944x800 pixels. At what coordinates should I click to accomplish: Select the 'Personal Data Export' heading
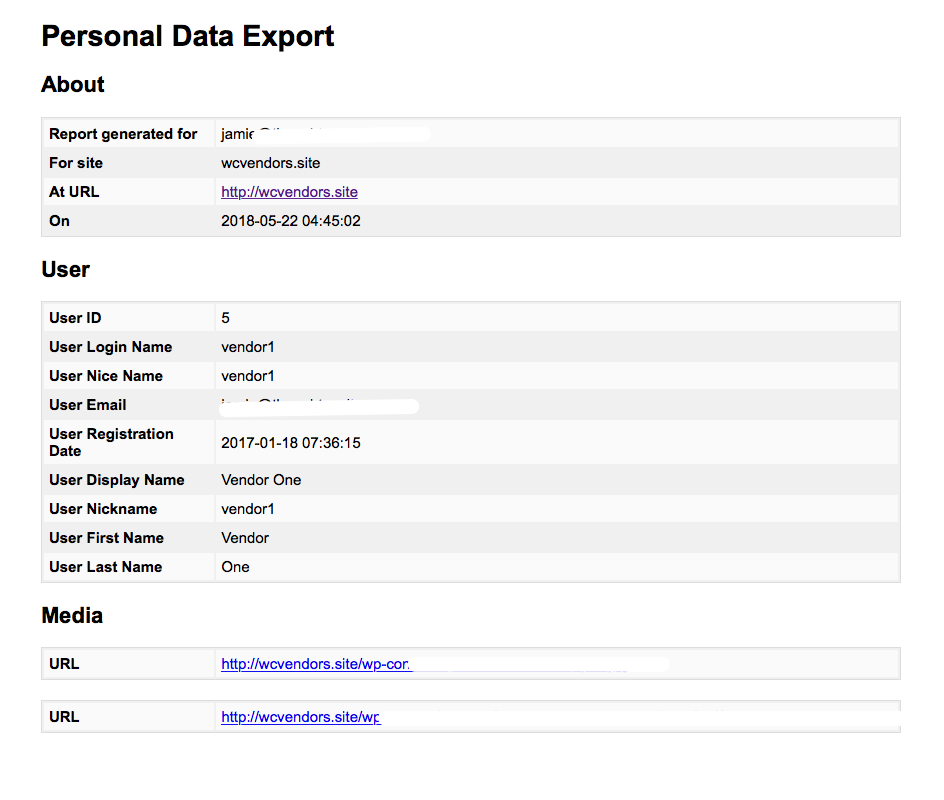[x=187, y=36]
